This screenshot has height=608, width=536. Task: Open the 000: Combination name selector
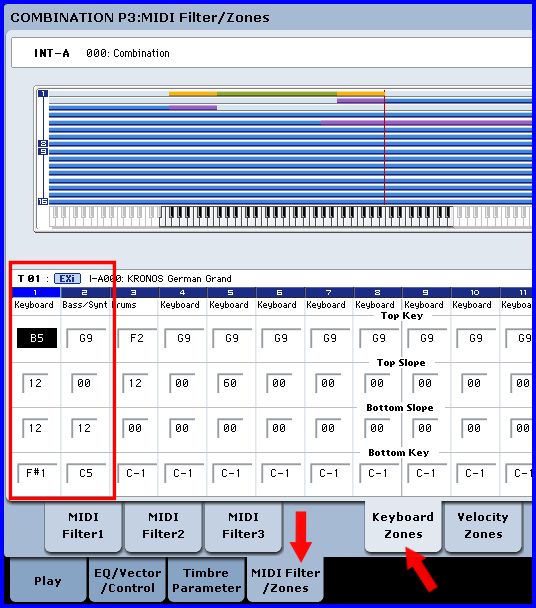(128, 53)
